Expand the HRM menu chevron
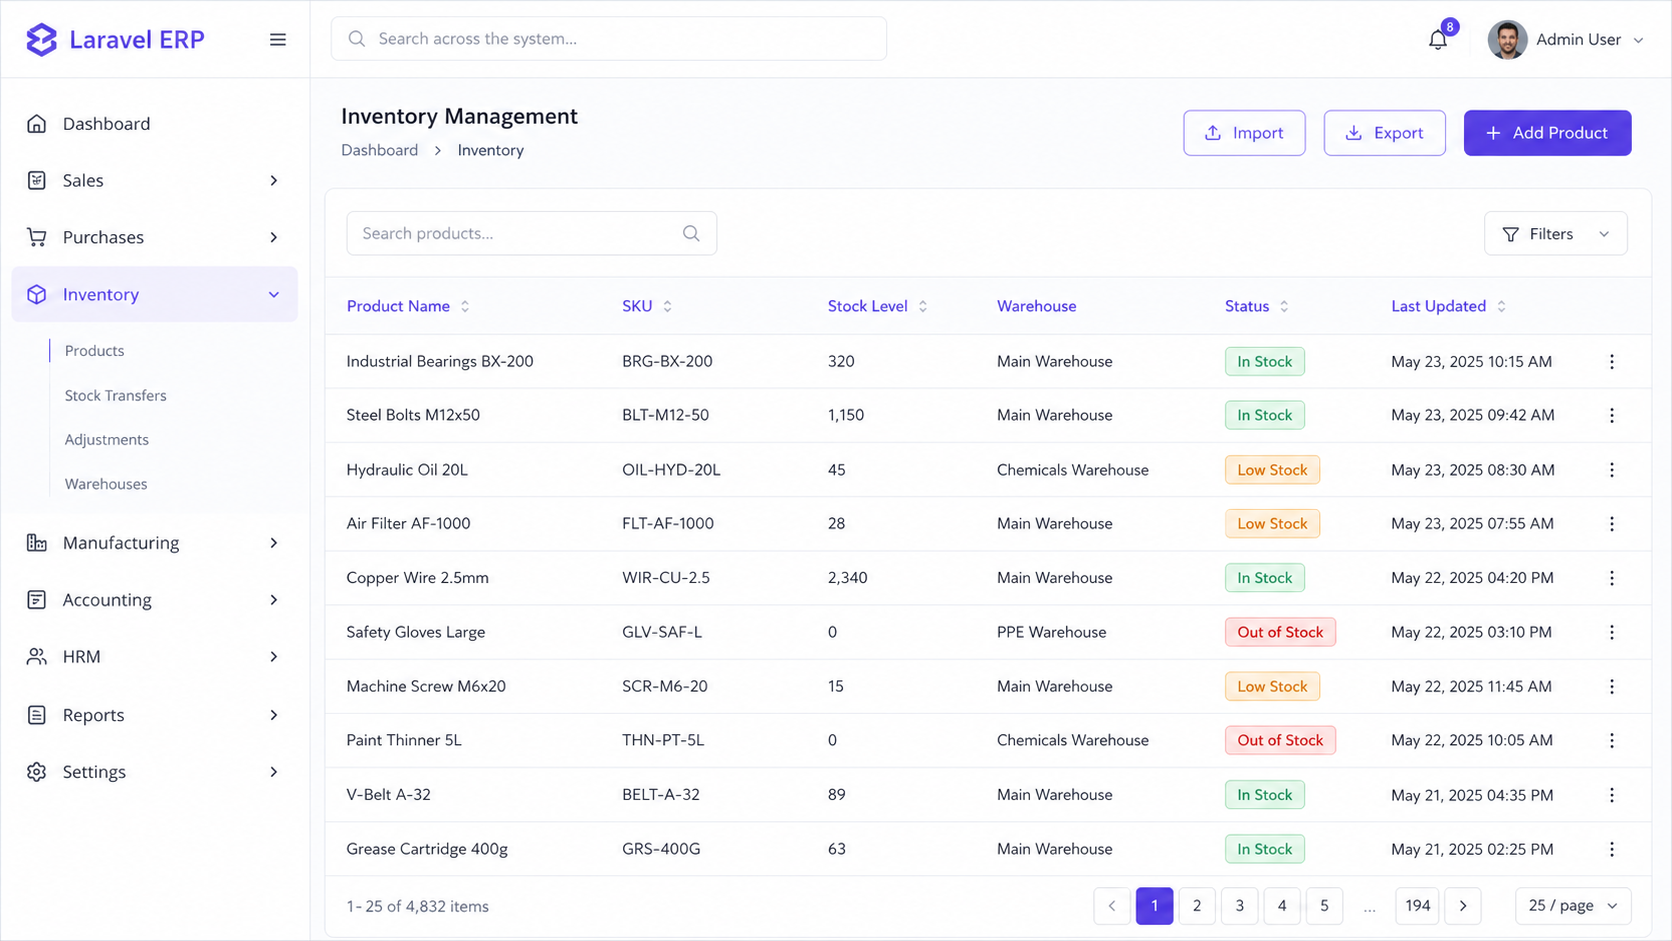Screen dimensions: 1672x941 [274, 656]
